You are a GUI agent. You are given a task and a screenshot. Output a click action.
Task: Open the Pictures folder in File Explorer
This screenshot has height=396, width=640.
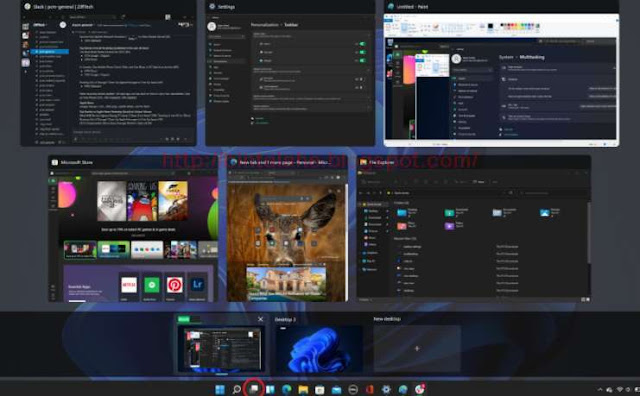(544, 213)
